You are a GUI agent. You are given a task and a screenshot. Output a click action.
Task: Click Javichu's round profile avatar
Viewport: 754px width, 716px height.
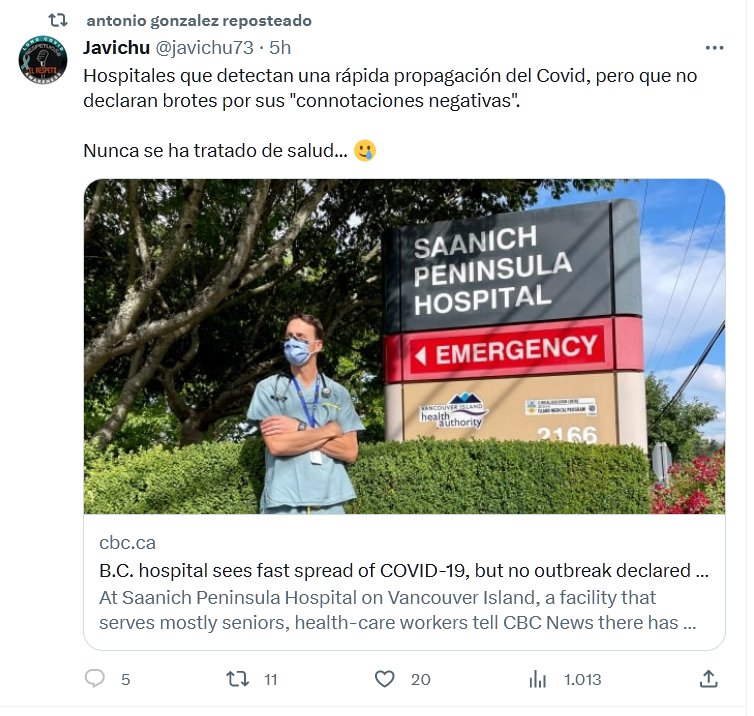pyautogui.click(x=43, y=60)
